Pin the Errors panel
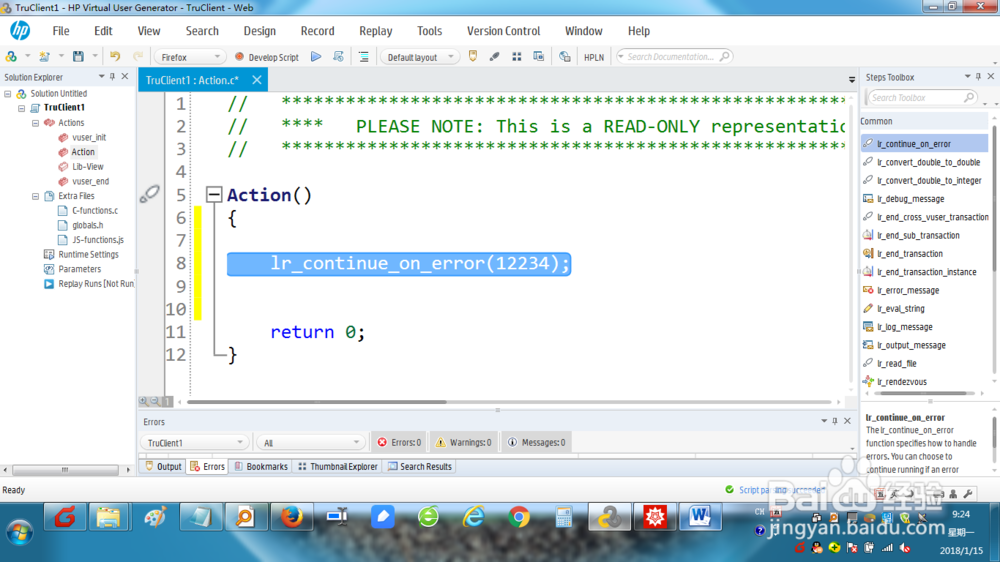This screenshot has width=1000, height=562. pyautogui.click(x=835, y=421)
